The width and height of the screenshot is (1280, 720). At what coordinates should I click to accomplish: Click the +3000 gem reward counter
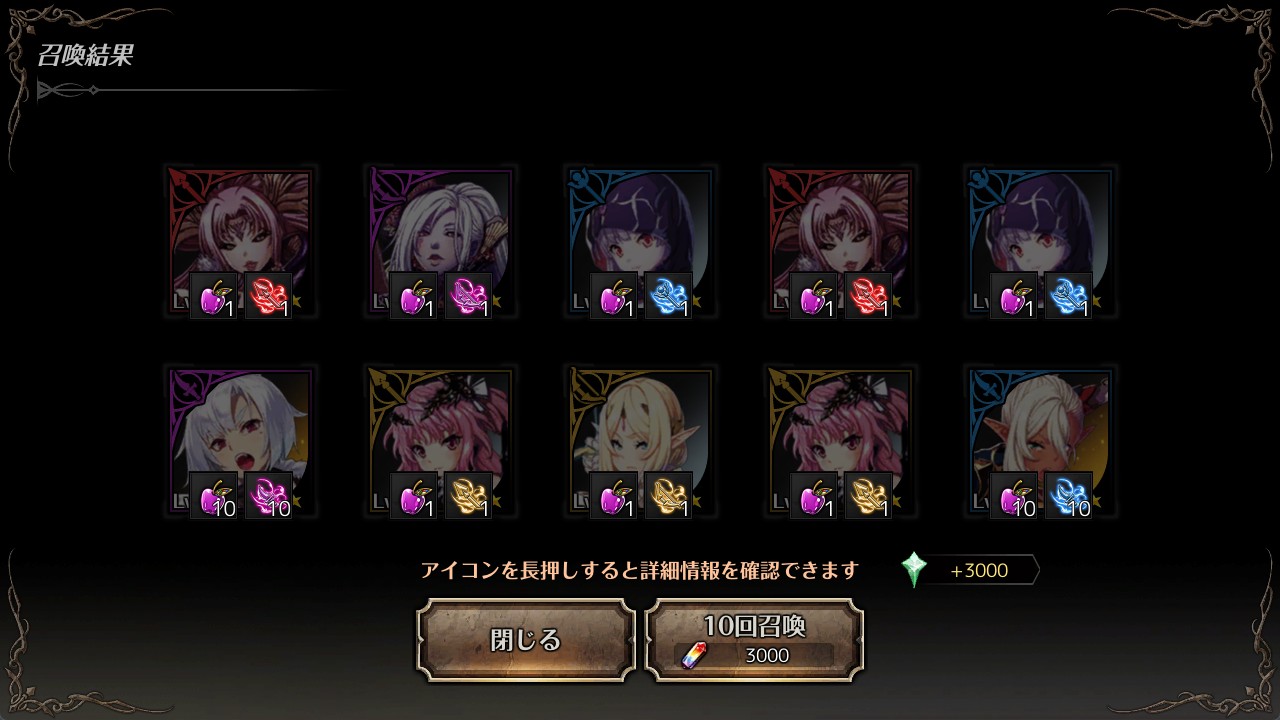979,571
